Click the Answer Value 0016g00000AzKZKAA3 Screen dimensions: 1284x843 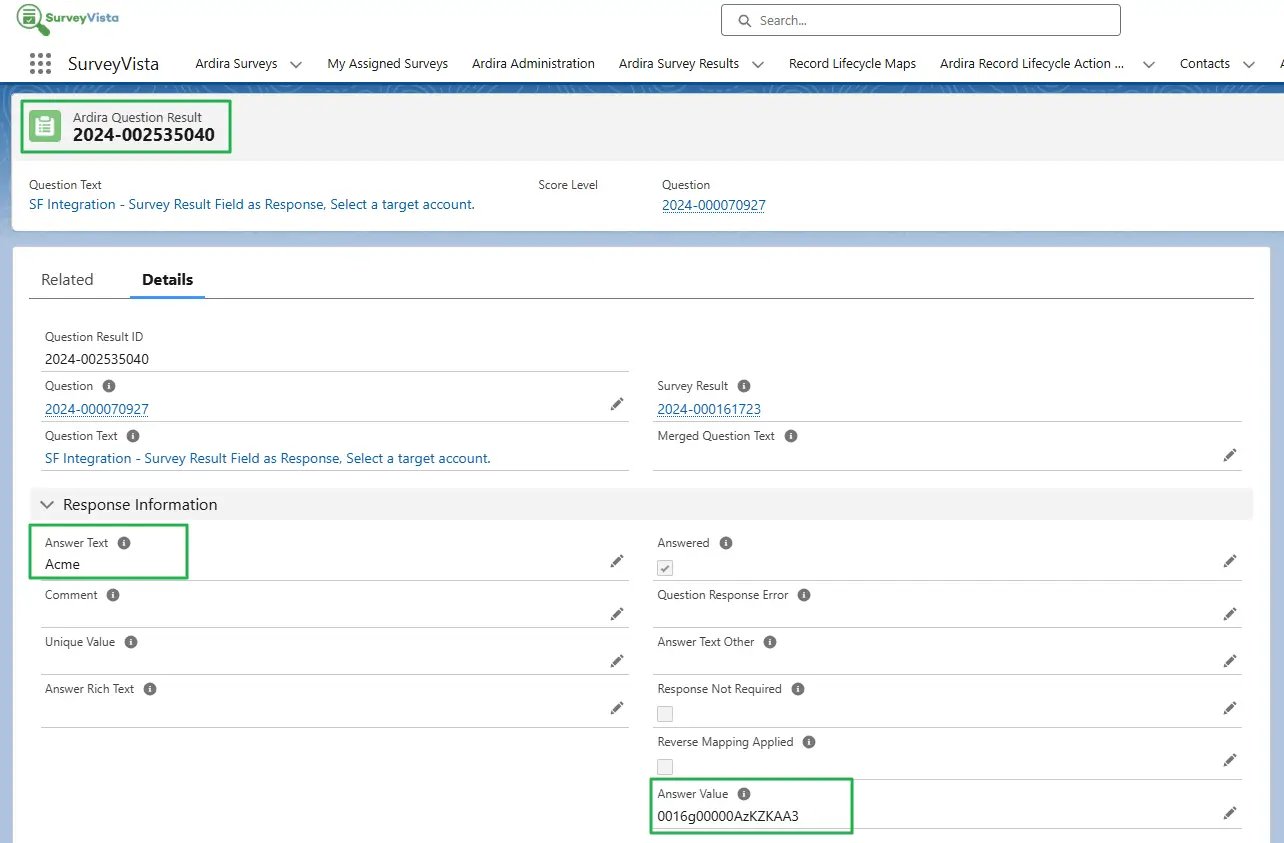(728, 816)
